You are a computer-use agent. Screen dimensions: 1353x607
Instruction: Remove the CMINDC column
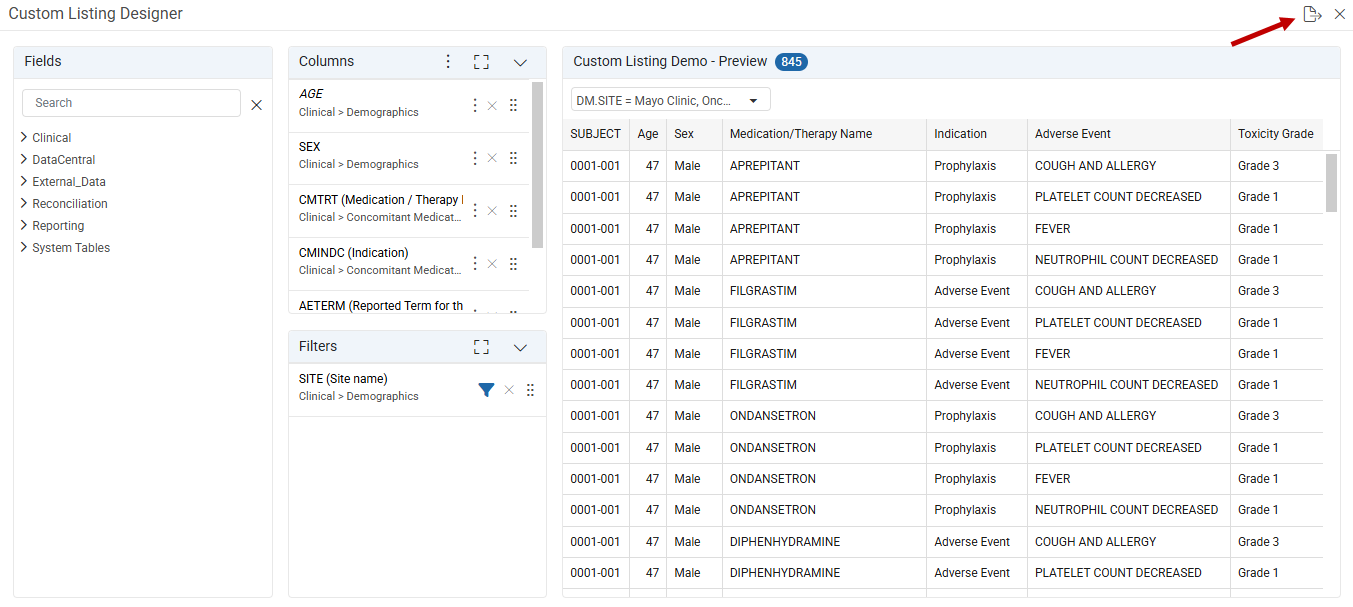click(492, 264)
